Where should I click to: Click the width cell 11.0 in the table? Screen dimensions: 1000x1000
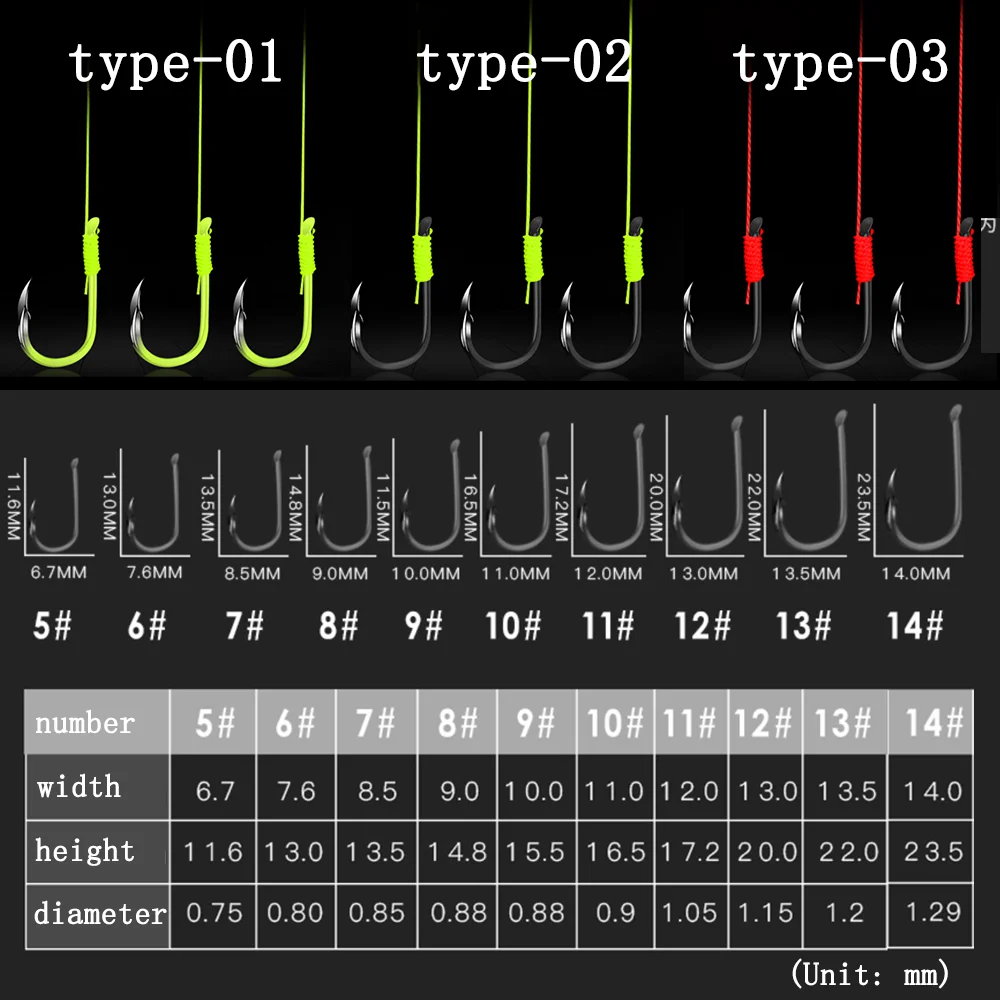pos(615,790)
